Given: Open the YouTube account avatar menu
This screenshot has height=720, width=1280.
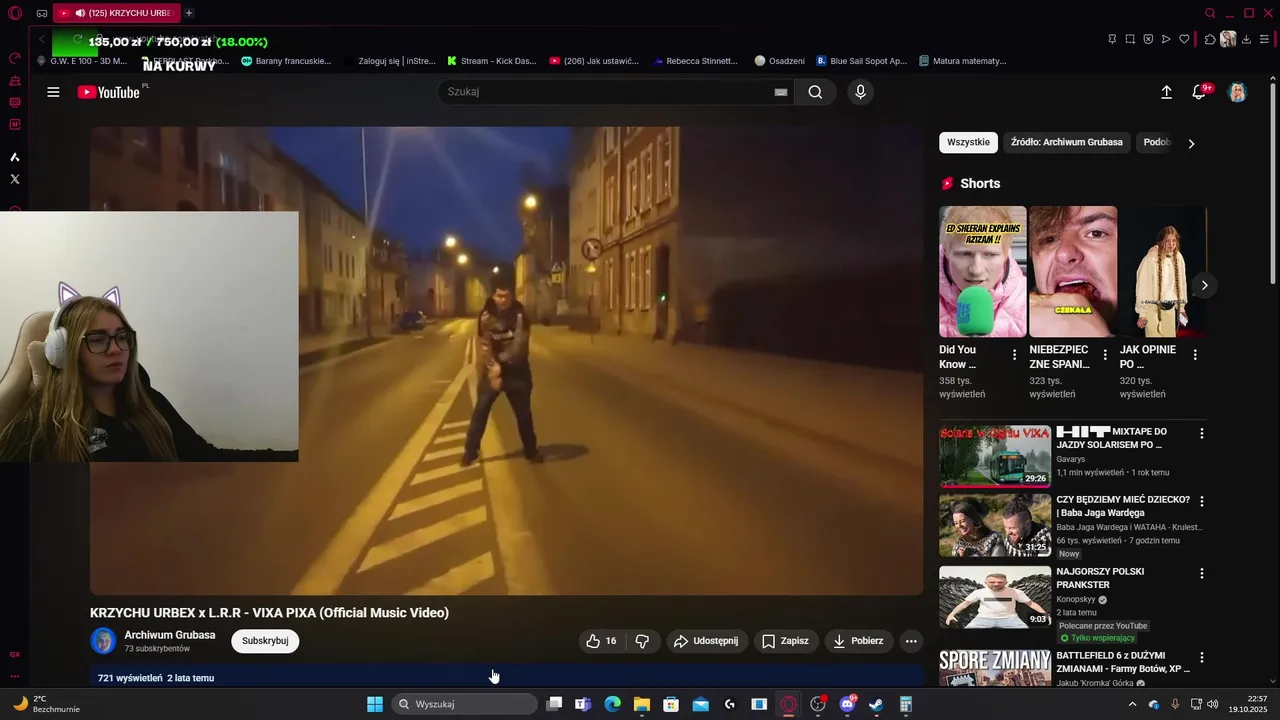Looking at the screenshot, I should [x=1238, y=92].
